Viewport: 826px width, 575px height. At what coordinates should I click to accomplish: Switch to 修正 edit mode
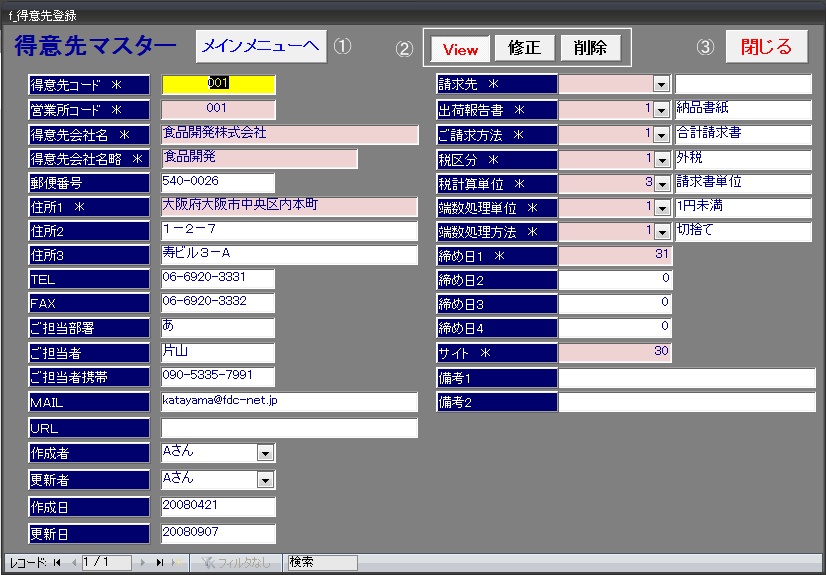524,48
